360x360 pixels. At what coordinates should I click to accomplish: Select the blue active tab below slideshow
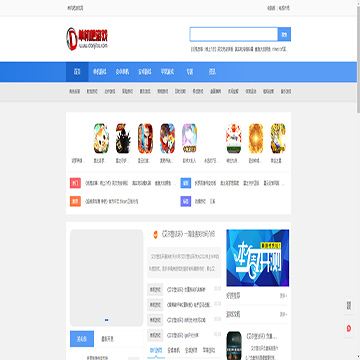[82, 339]
